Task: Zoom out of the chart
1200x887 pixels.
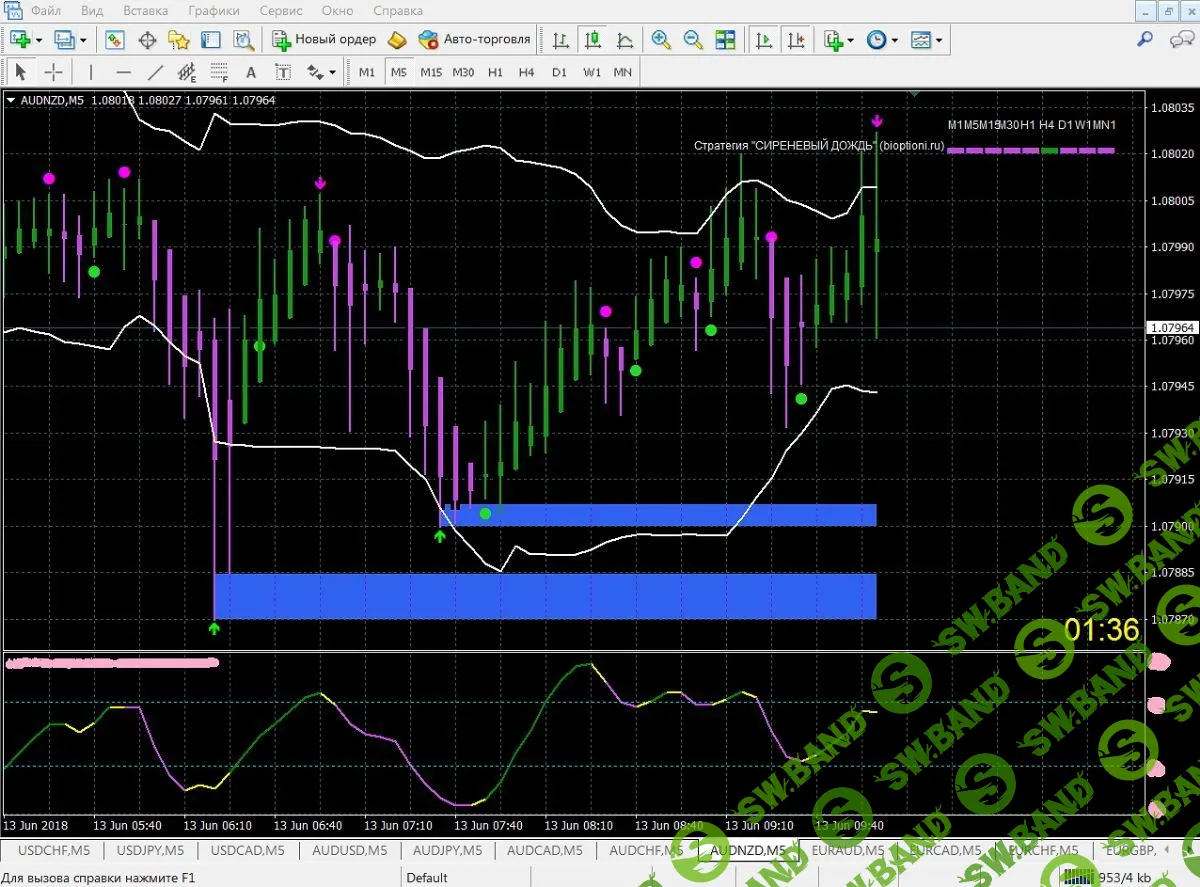Action: [693, 40]
